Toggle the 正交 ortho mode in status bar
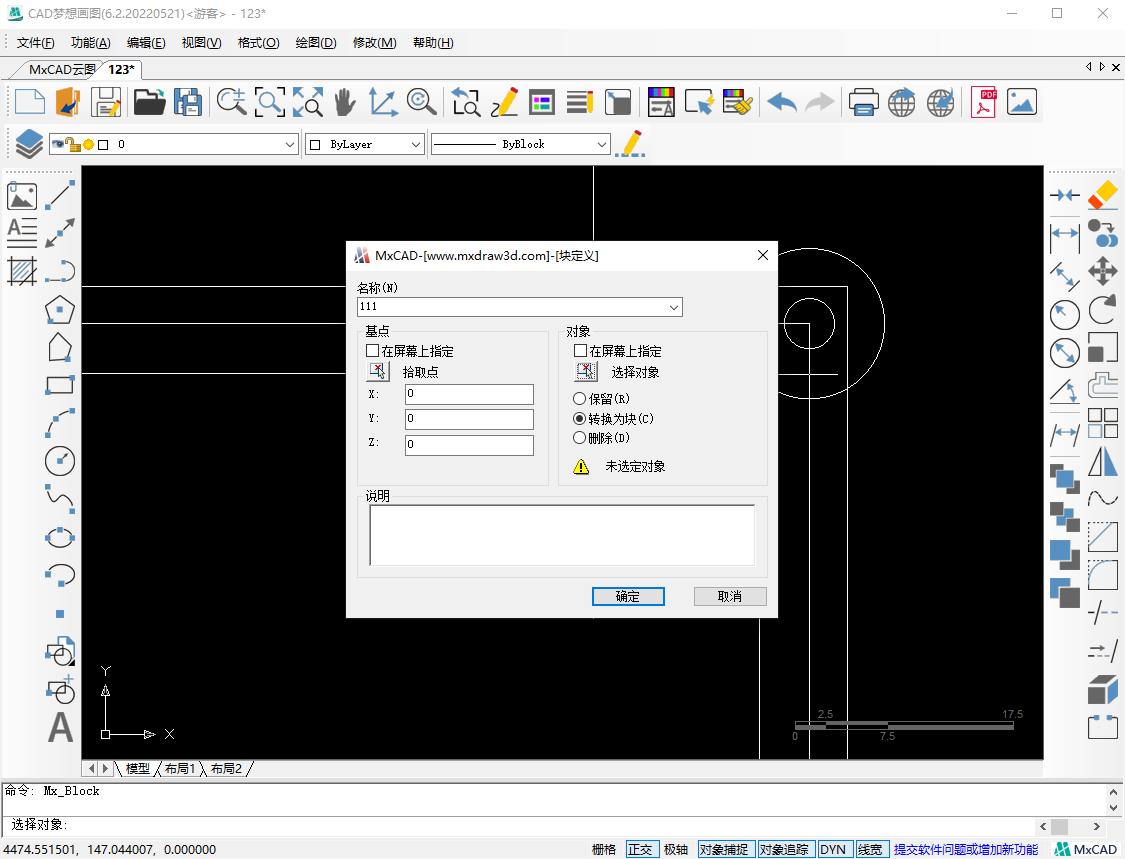Screen dimensions: 1125x859 click(x=640, y=849)
